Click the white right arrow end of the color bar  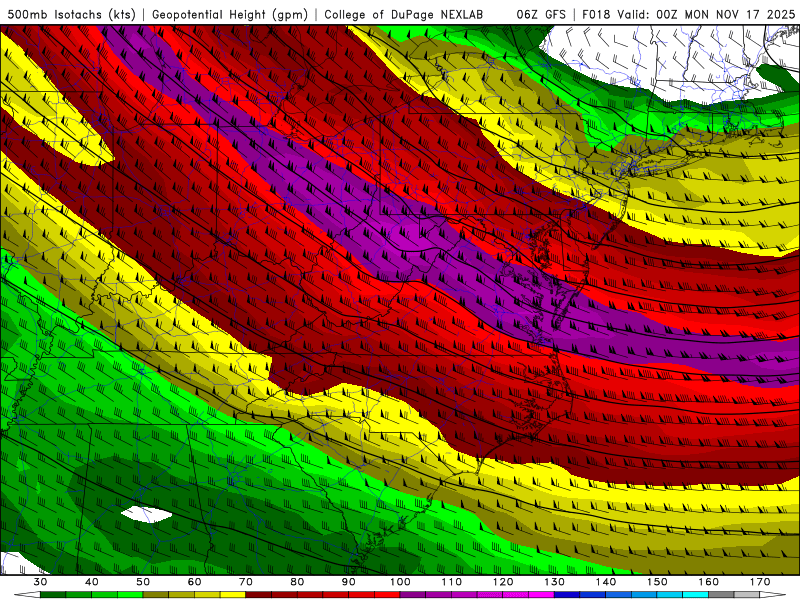click(x=772, y=595)
